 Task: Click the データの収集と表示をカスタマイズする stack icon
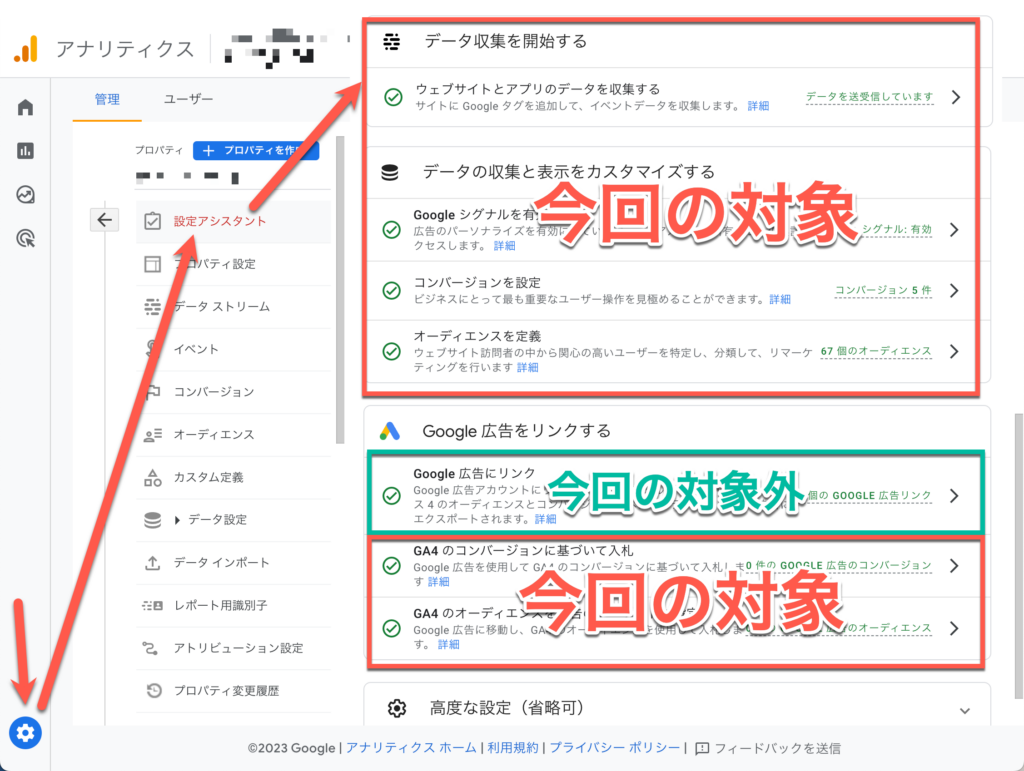(x=390, y=173)
